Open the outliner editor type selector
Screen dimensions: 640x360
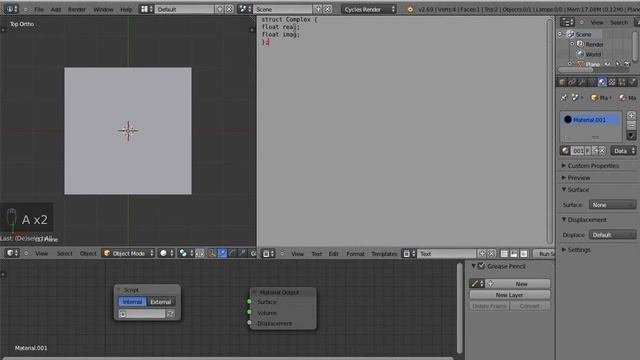point(567,22)
